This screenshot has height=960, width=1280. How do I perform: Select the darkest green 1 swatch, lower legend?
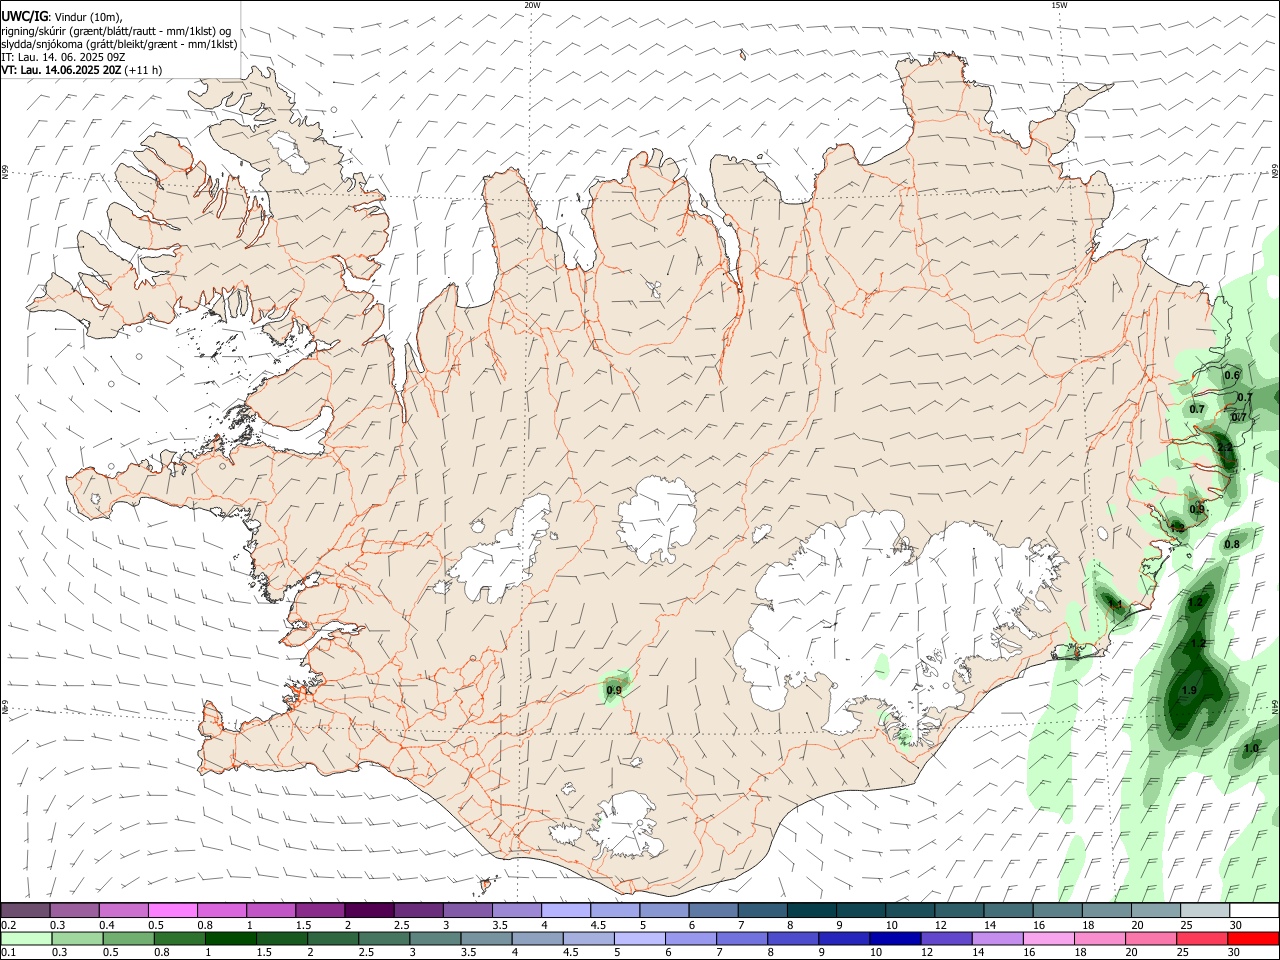[x=229, y=939]
